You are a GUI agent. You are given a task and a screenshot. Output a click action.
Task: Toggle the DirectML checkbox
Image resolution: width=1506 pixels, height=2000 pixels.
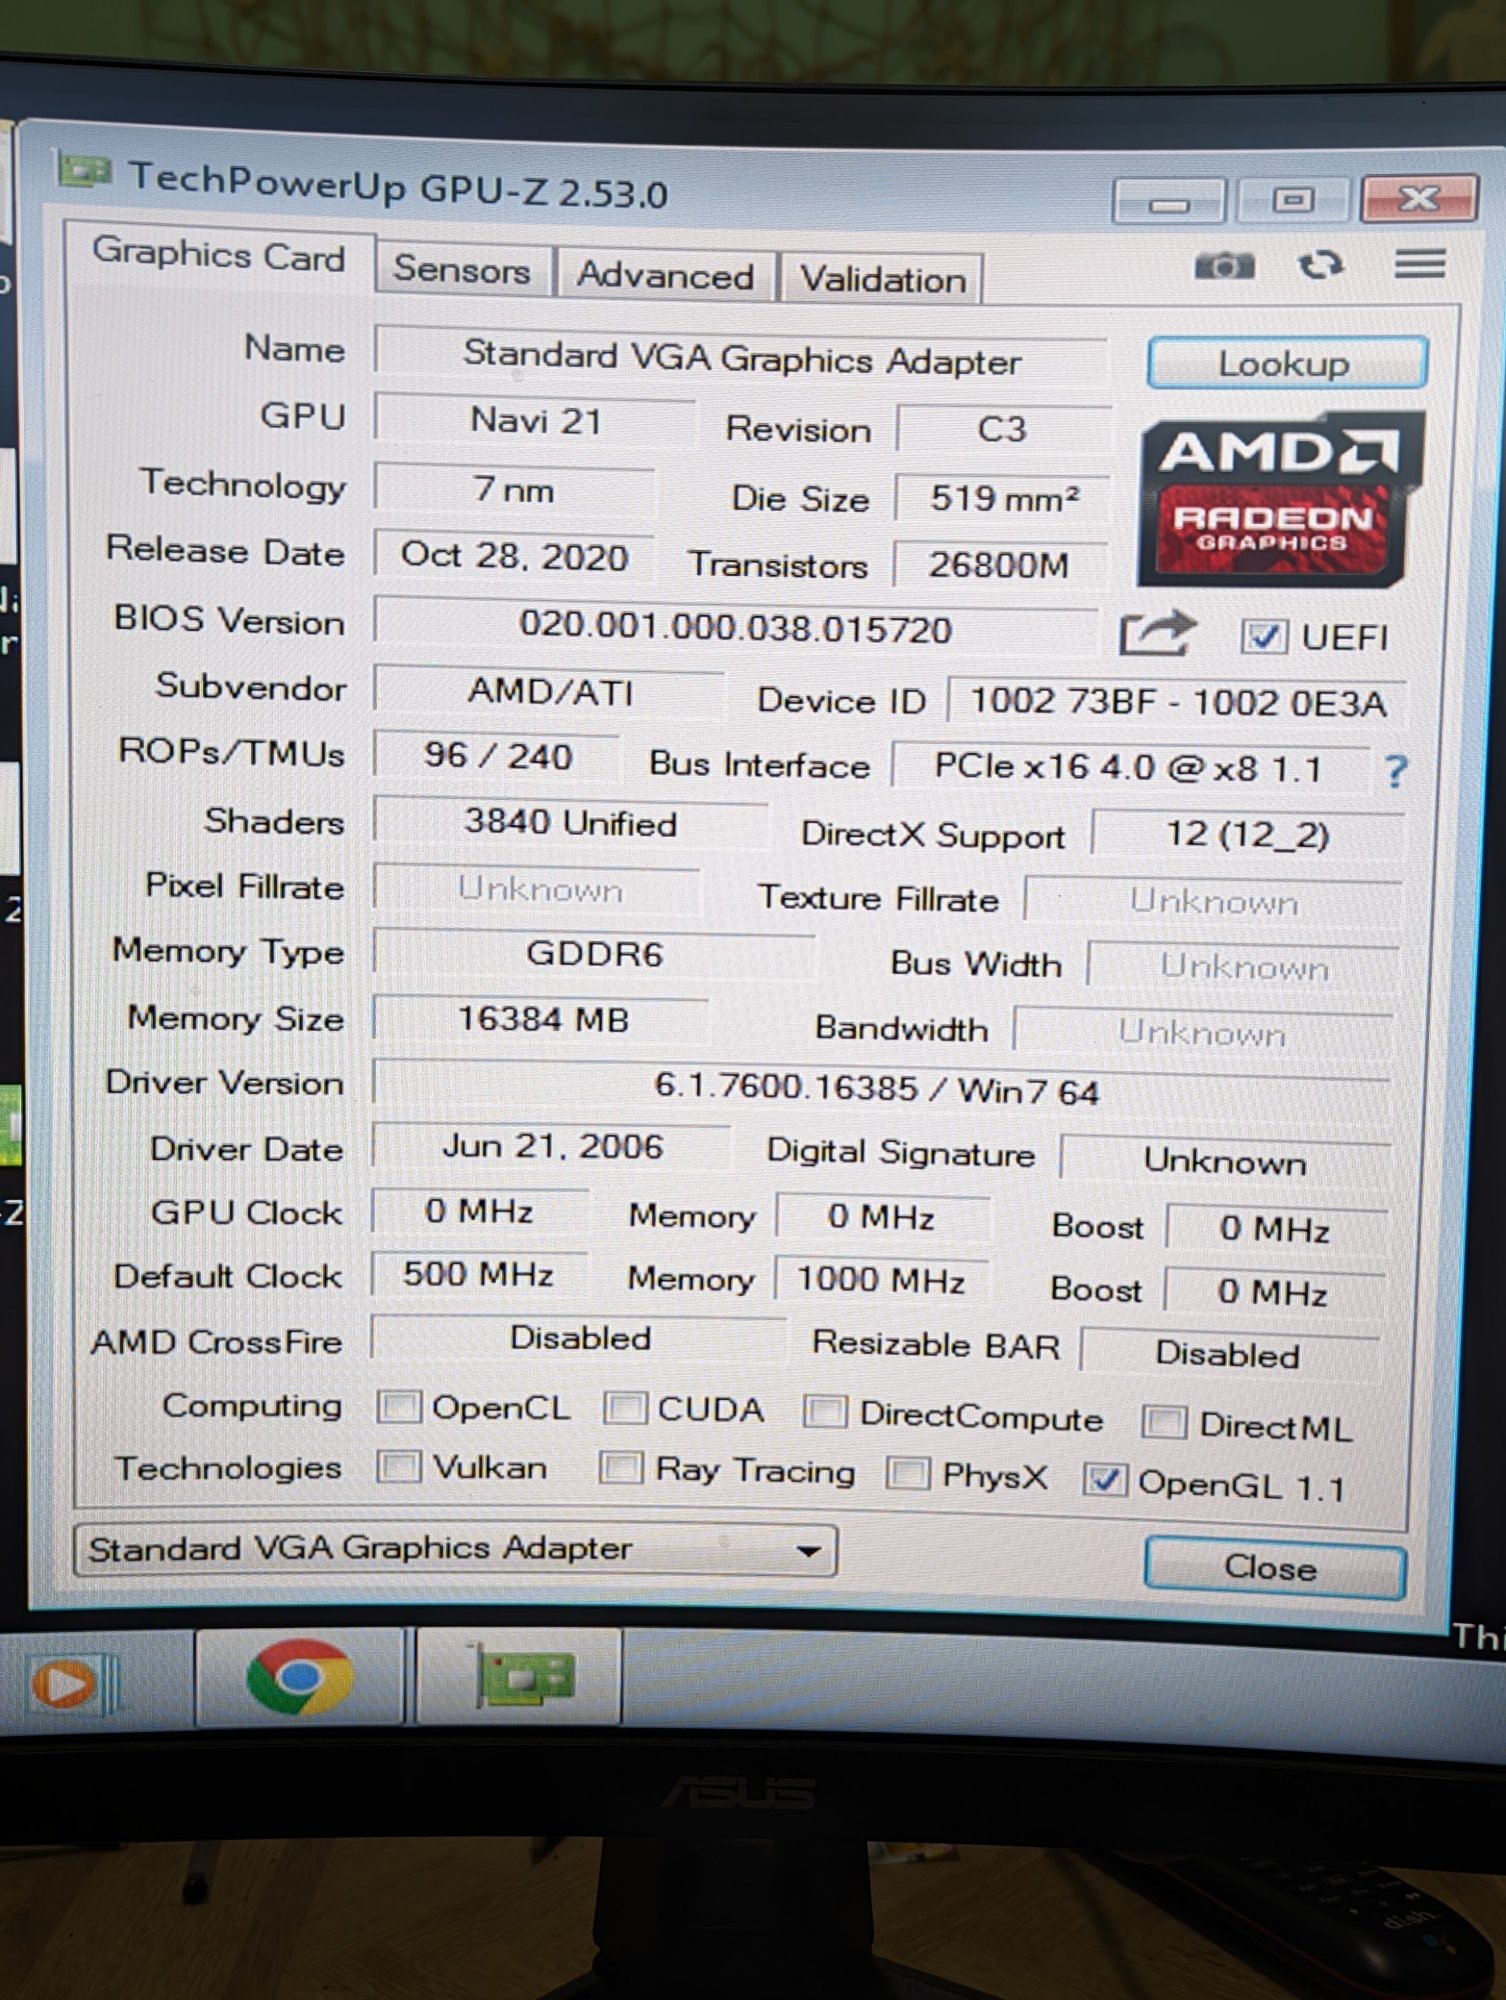pyautogui.click(x=1163, y=1422)
